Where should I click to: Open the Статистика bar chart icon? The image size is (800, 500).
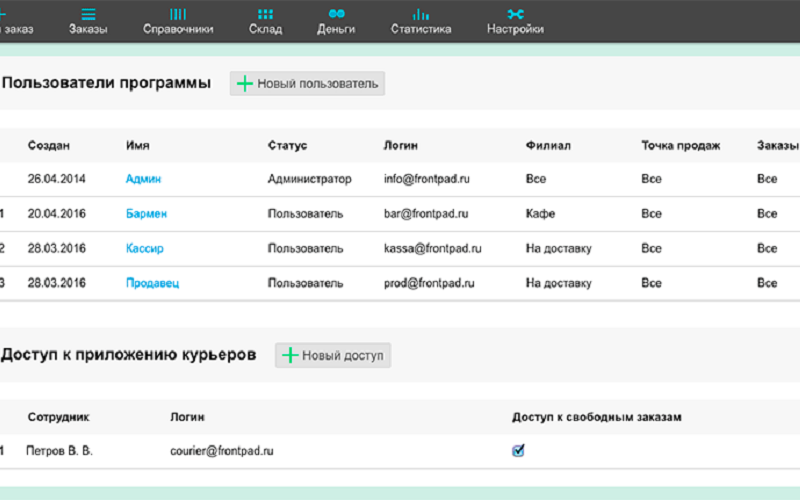[421, 14]
